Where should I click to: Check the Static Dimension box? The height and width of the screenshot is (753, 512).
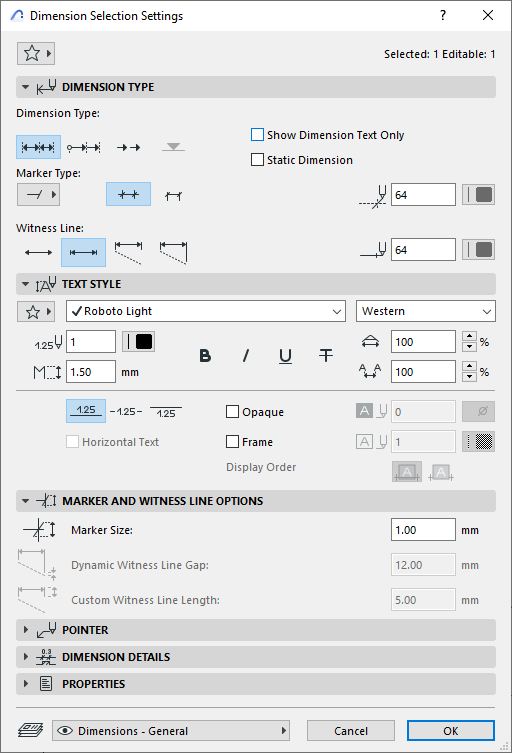coord(257,160)
